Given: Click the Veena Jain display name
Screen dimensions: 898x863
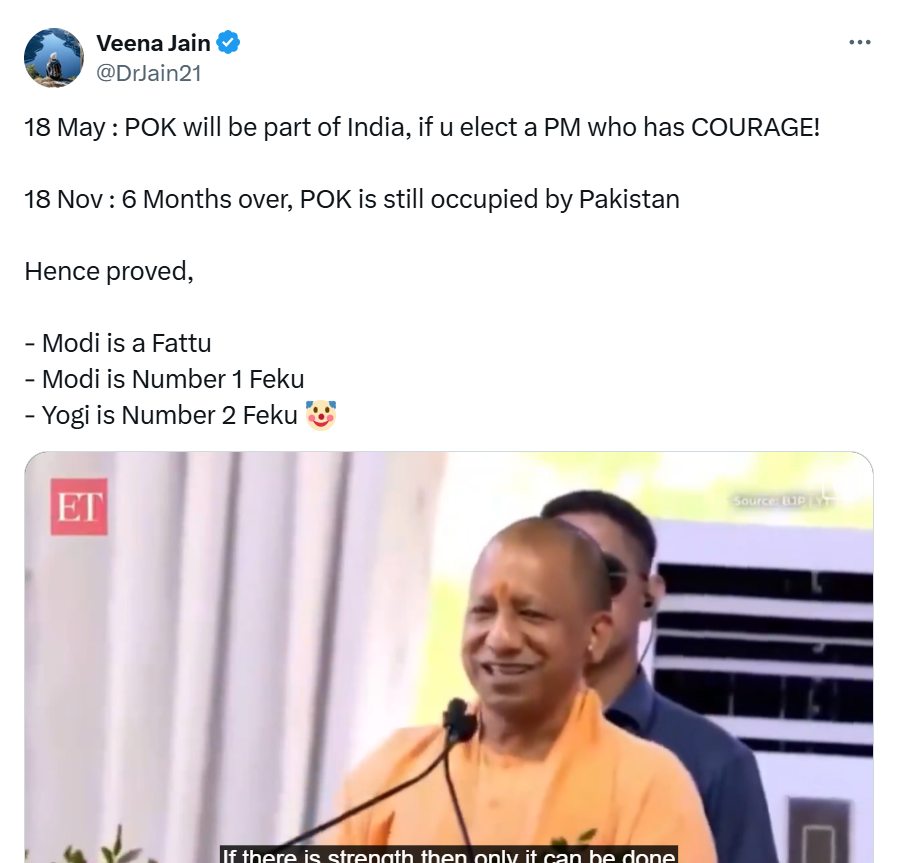Looking at the screenshot, I should [x=153, y=43].
